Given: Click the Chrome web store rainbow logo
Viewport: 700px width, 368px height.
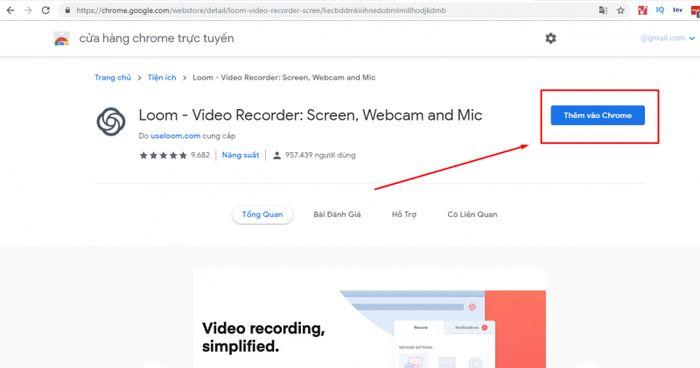Looking at the screenshot, I should coord(62,39).
